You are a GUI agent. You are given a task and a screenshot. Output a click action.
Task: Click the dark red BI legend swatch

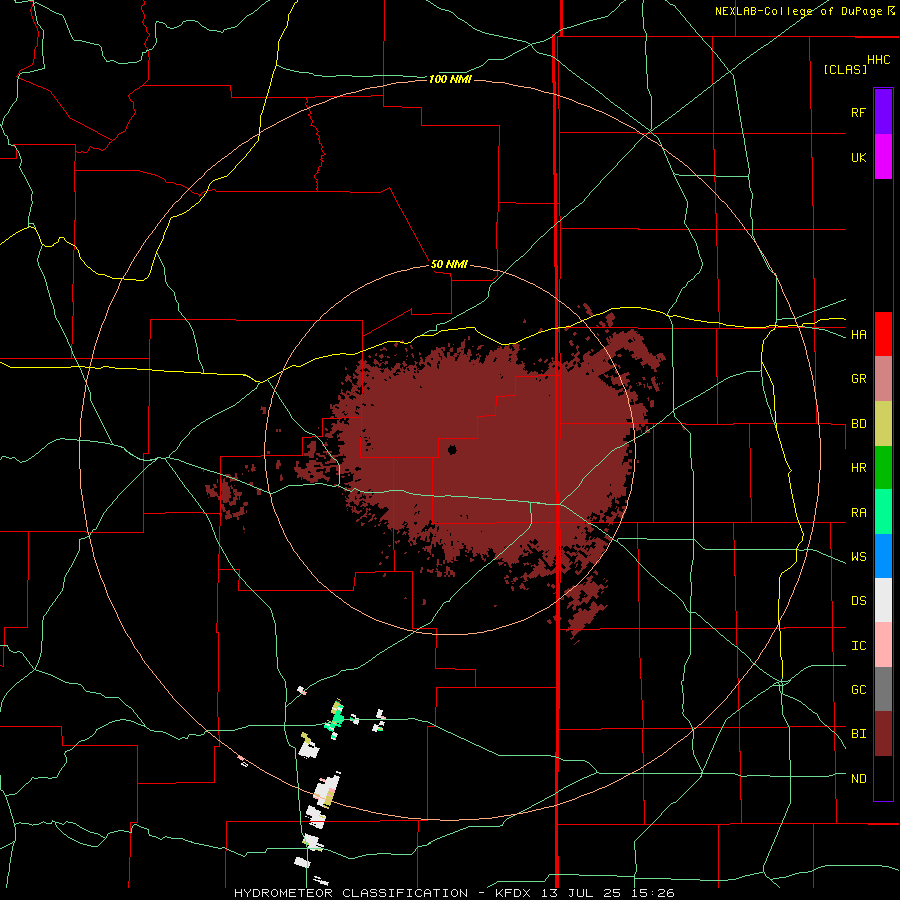pos(883,734)
